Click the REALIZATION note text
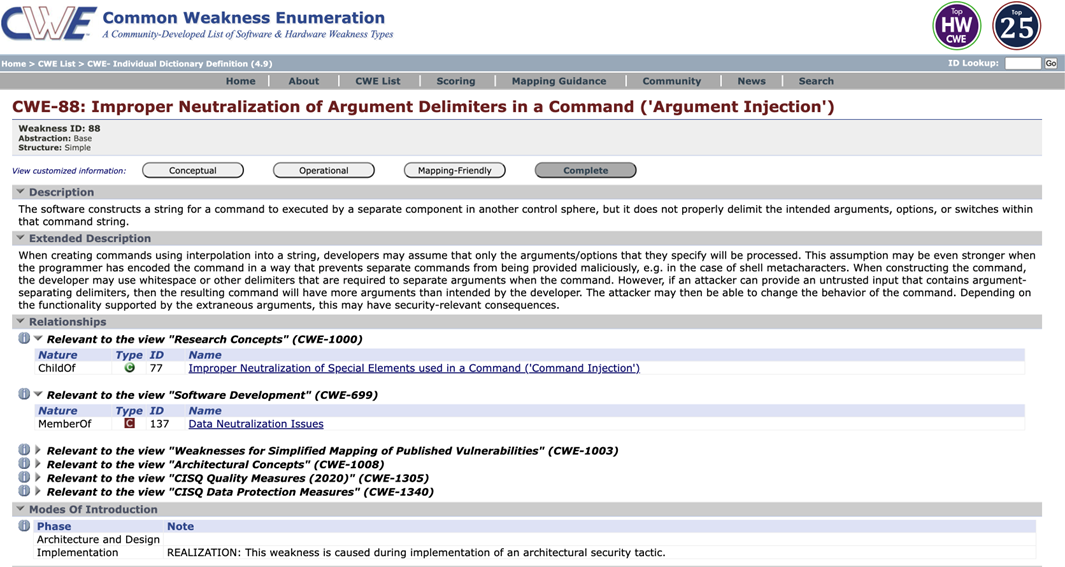 click(x=416, y=552)
